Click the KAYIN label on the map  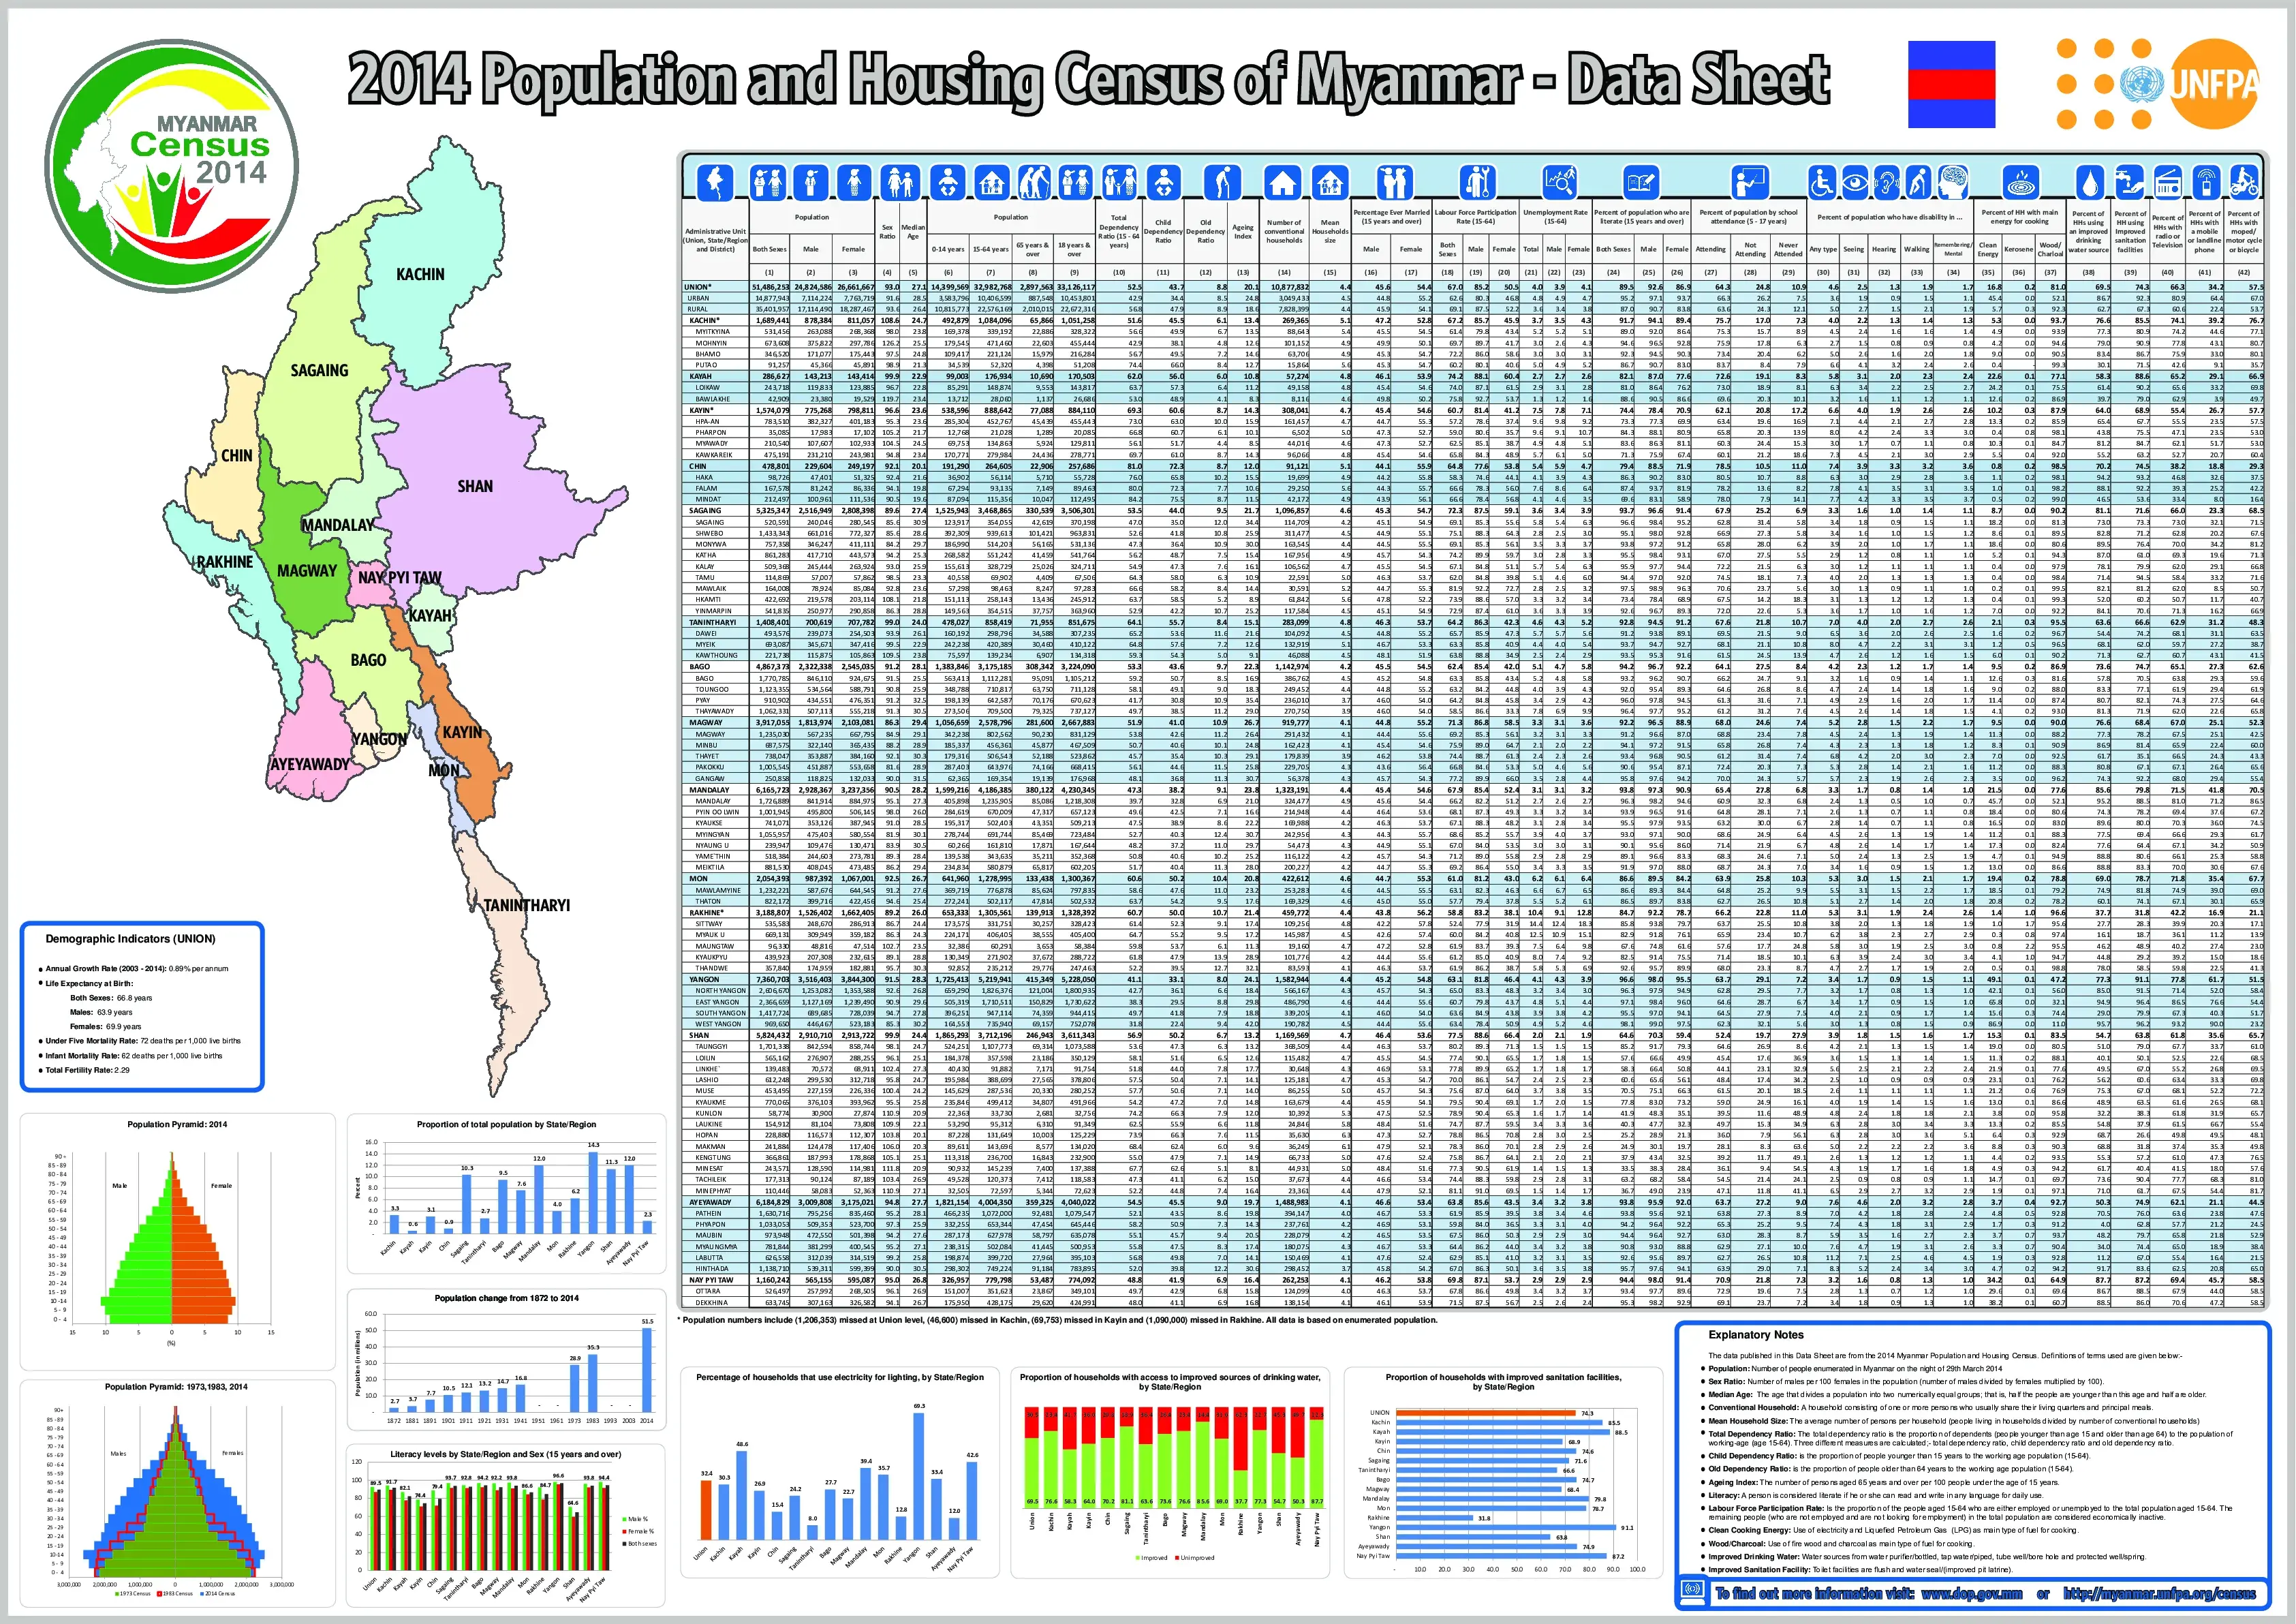(462, 732)
